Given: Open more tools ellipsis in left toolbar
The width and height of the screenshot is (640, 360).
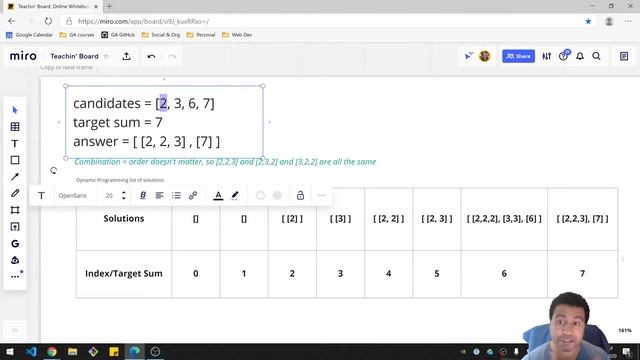Looking at the screenshot, I should [x=15, y=276].
